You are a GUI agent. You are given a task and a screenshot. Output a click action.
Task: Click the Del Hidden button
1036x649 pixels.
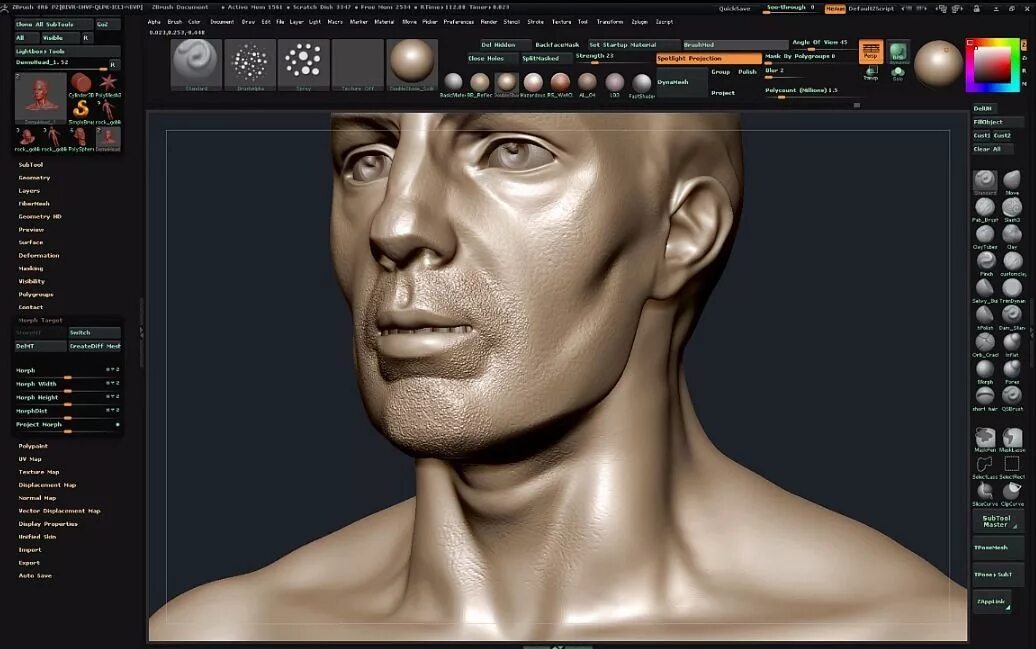click(x=505, y=45)
